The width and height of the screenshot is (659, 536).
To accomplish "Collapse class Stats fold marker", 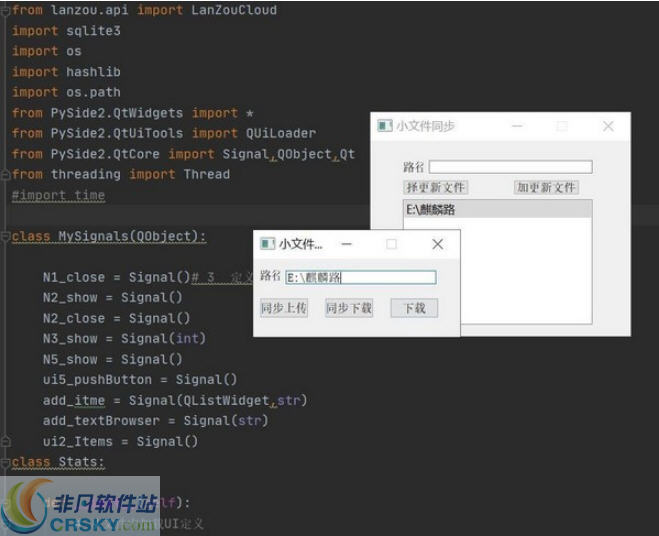I will pyautogui.click(x=5, y=462).
